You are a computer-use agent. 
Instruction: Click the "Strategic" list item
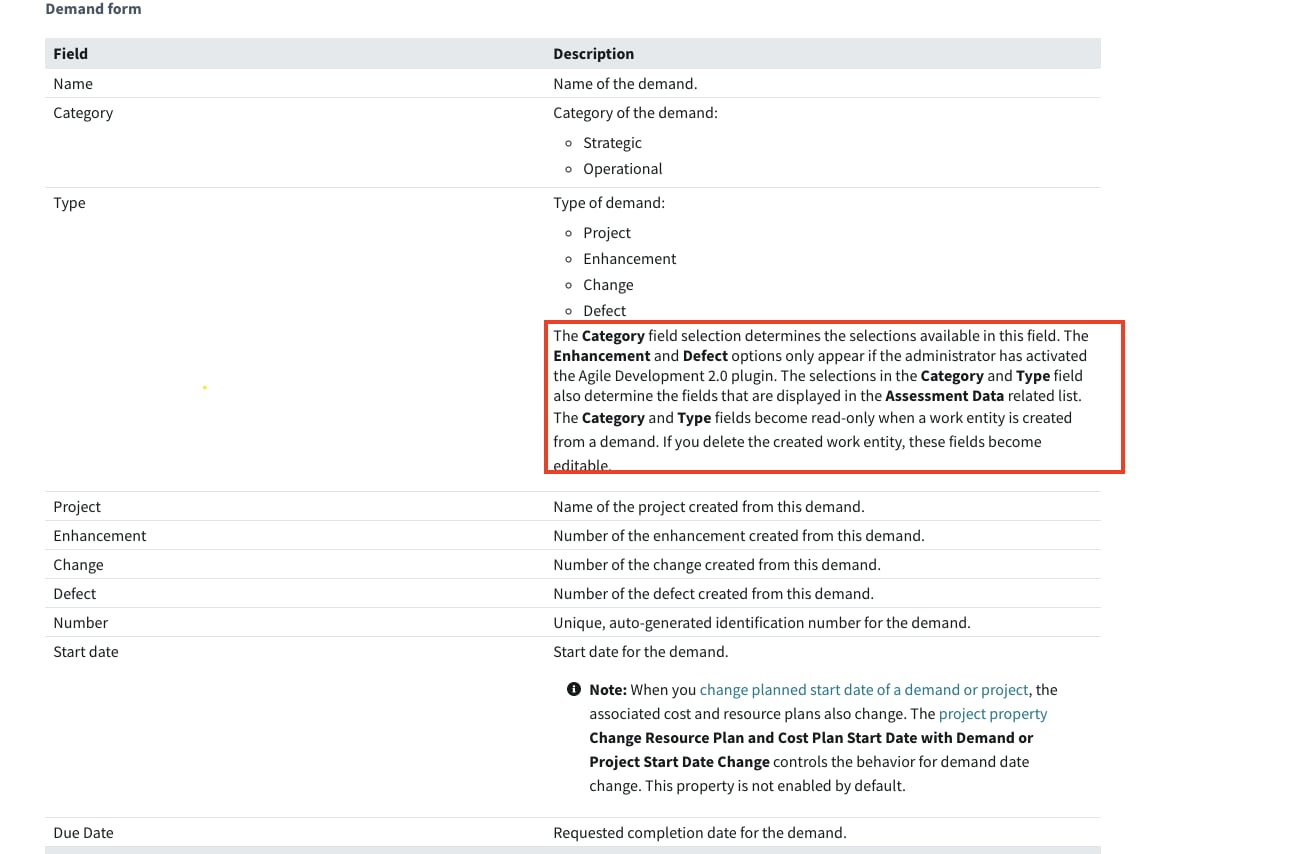(612, 142)
